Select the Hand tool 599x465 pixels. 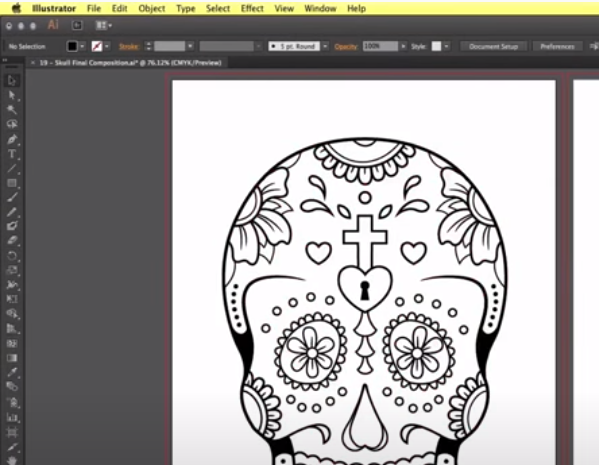click(11, 460)
